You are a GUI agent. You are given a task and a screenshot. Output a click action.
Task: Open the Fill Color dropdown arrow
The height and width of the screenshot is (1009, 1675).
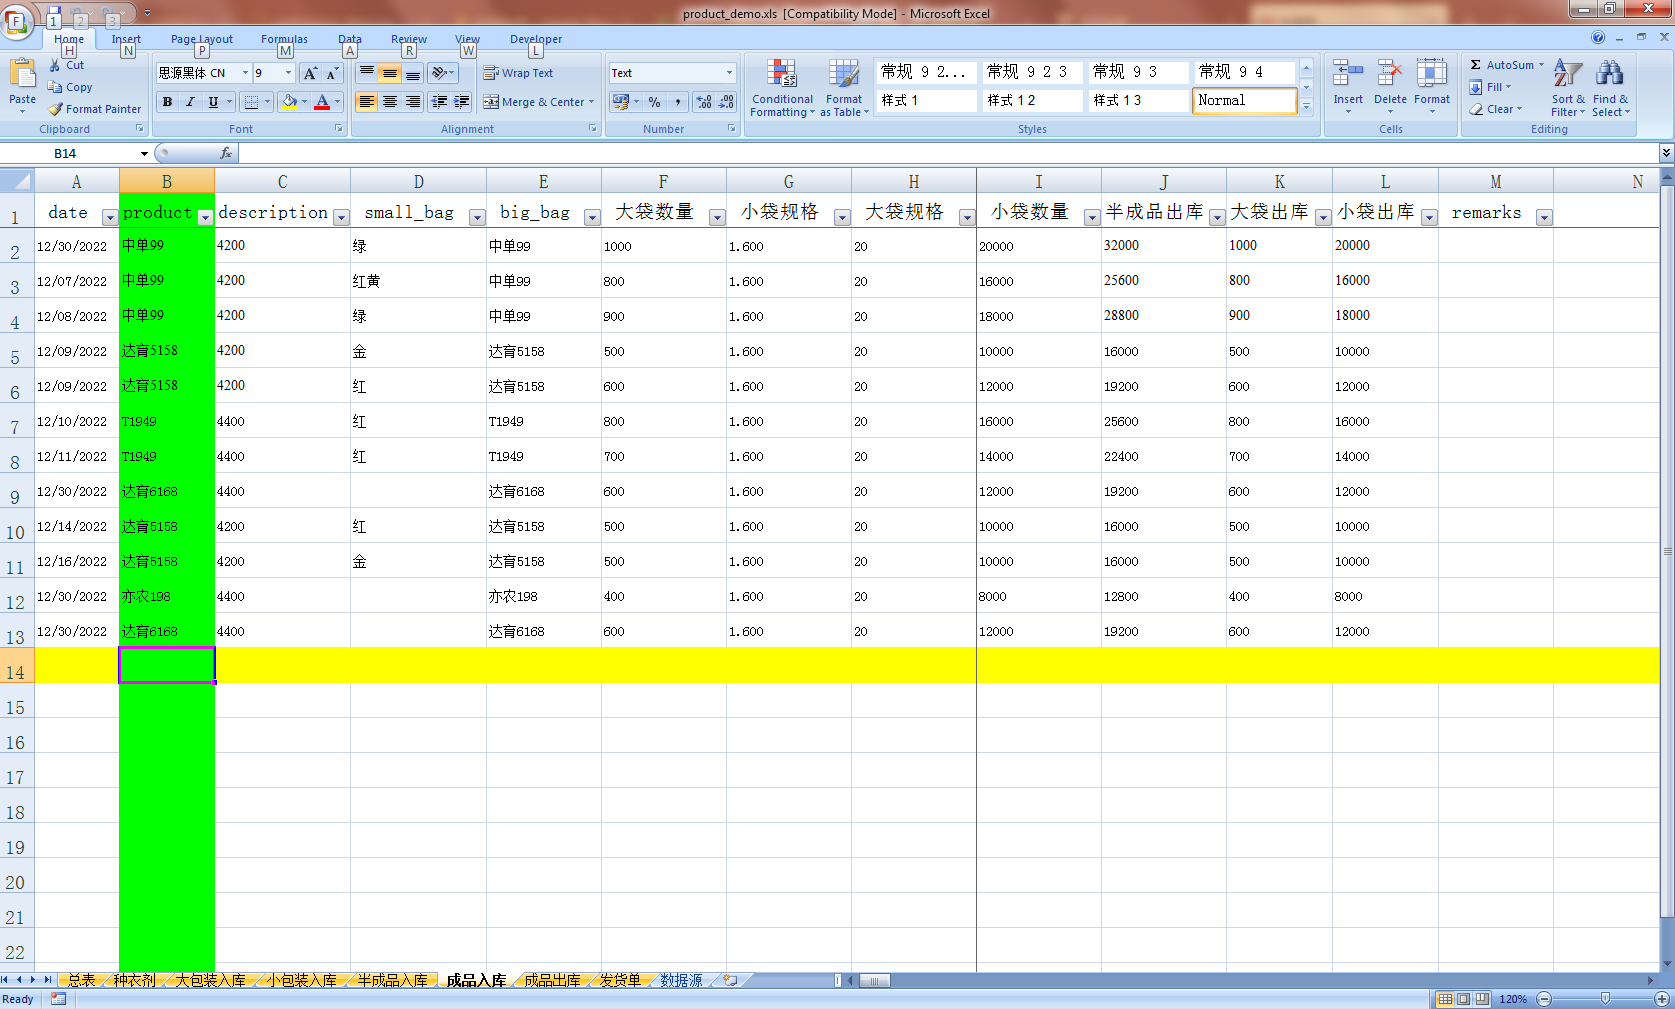305,102
